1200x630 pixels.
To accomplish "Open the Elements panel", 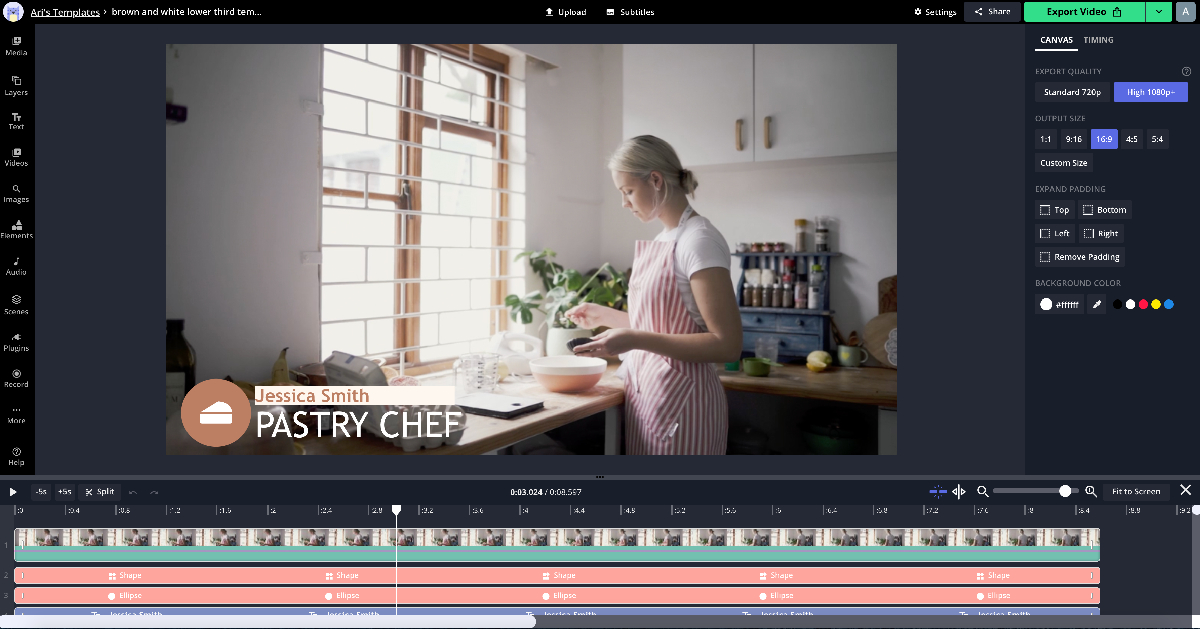I will click(15, 231).
